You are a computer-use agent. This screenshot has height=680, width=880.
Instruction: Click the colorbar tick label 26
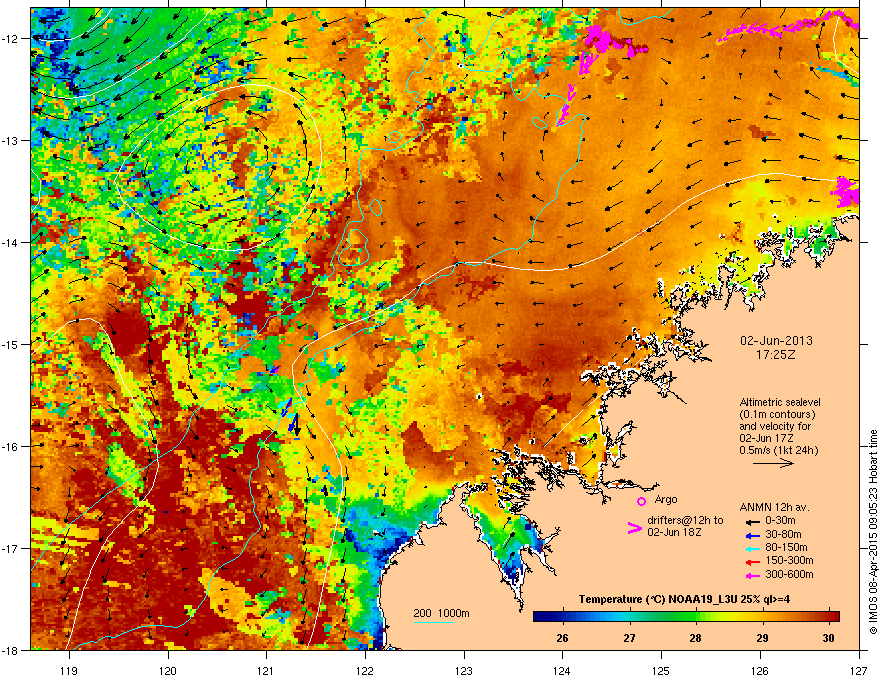pyautogui.click(x=562, y=638)
